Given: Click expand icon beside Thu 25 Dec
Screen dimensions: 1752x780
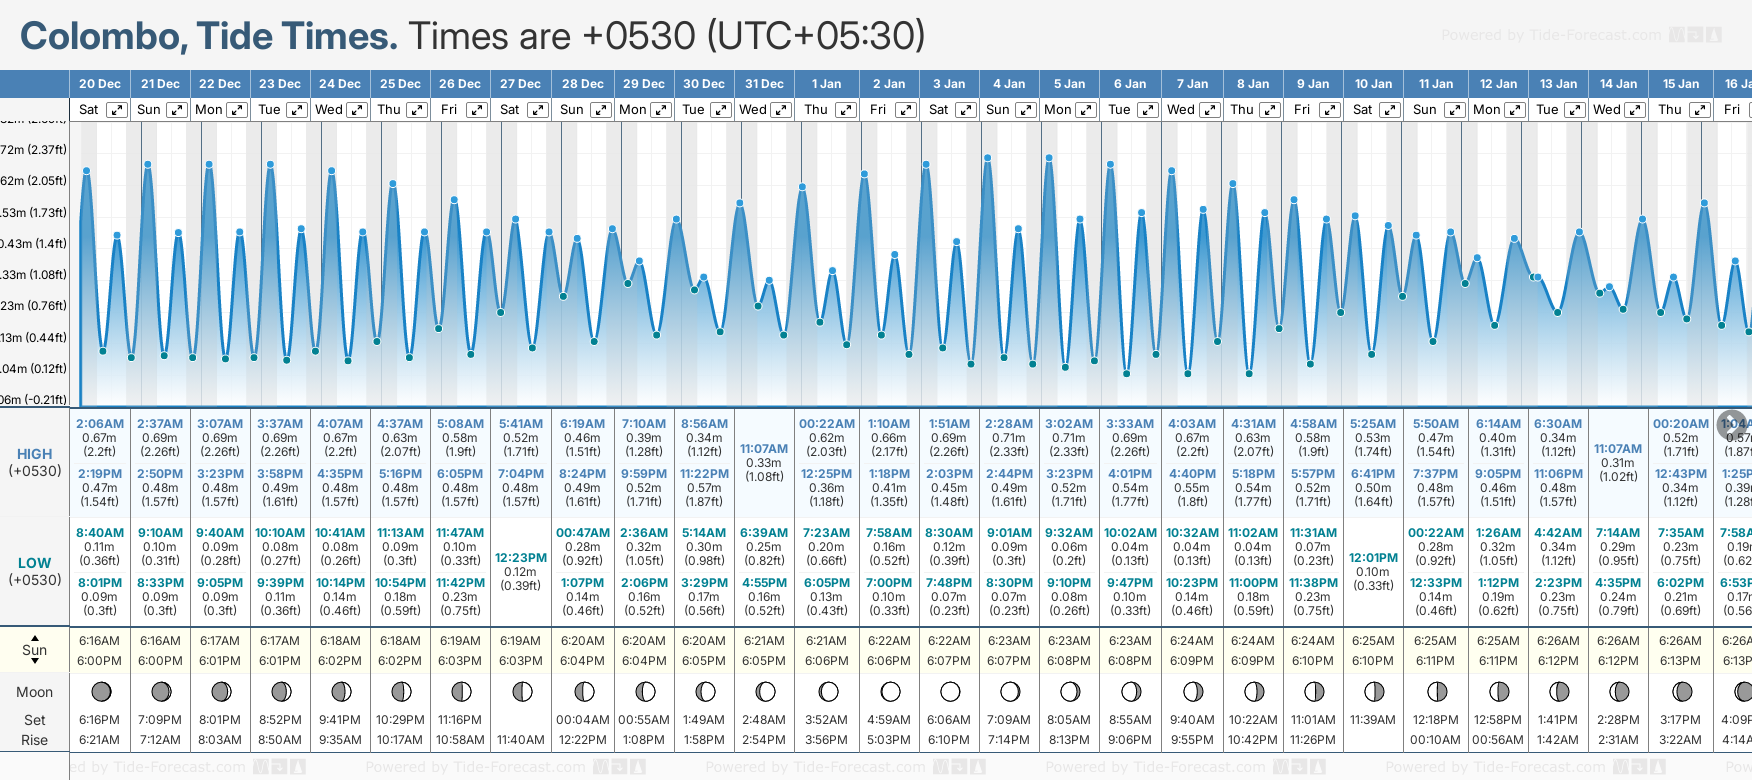Looking at the screenshot, I should tap(418, 110).
